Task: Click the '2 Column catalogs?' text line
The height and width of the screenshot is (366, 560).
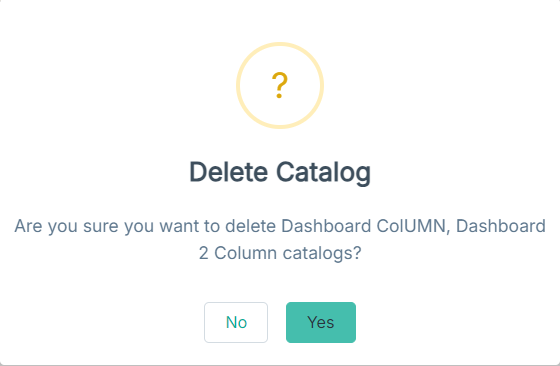Action: click(280, 253)
